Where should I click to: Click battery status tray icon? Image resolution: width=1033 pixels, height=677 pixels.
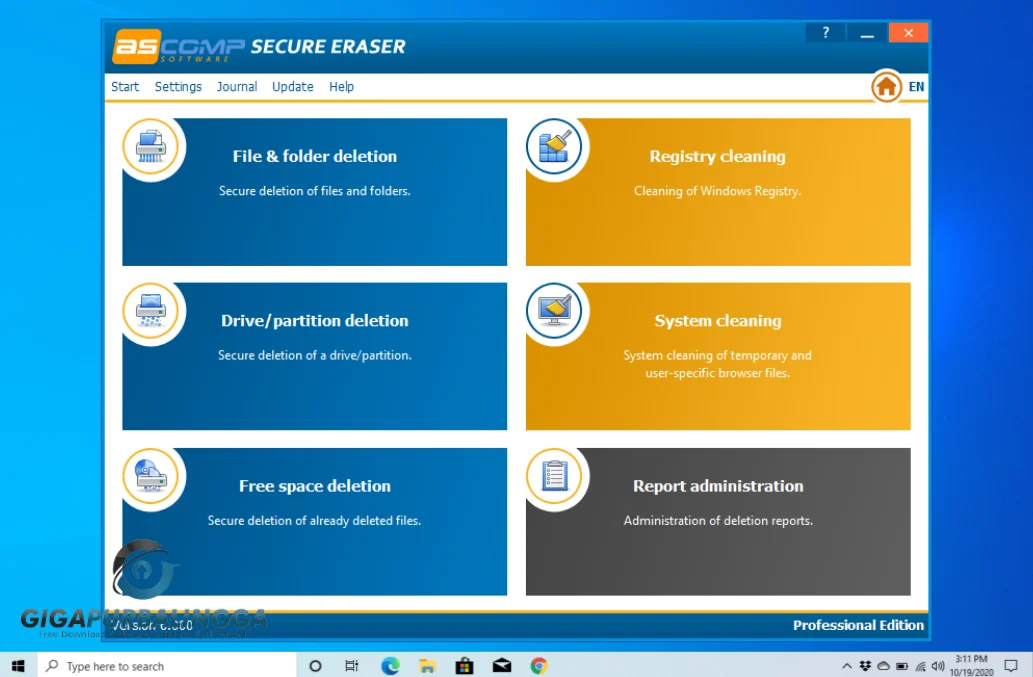(x=902, y=666)
